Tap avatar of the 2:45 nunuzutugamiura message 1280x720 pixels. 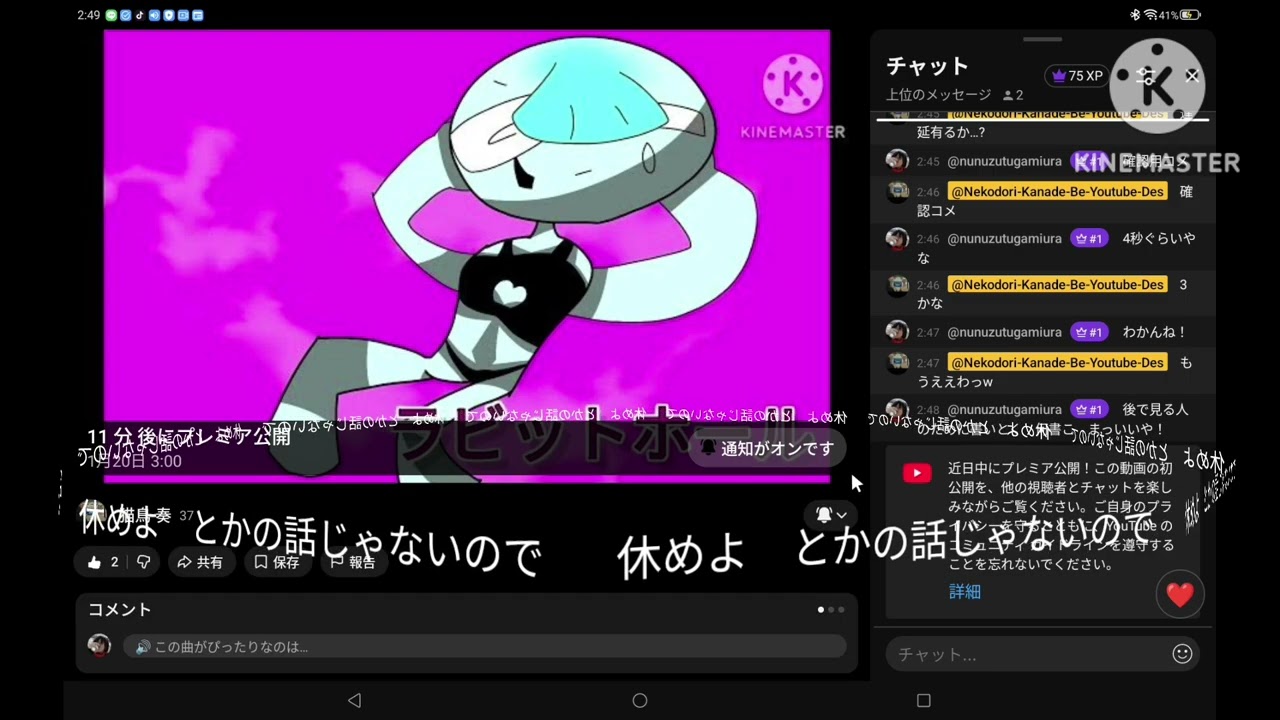897,161
